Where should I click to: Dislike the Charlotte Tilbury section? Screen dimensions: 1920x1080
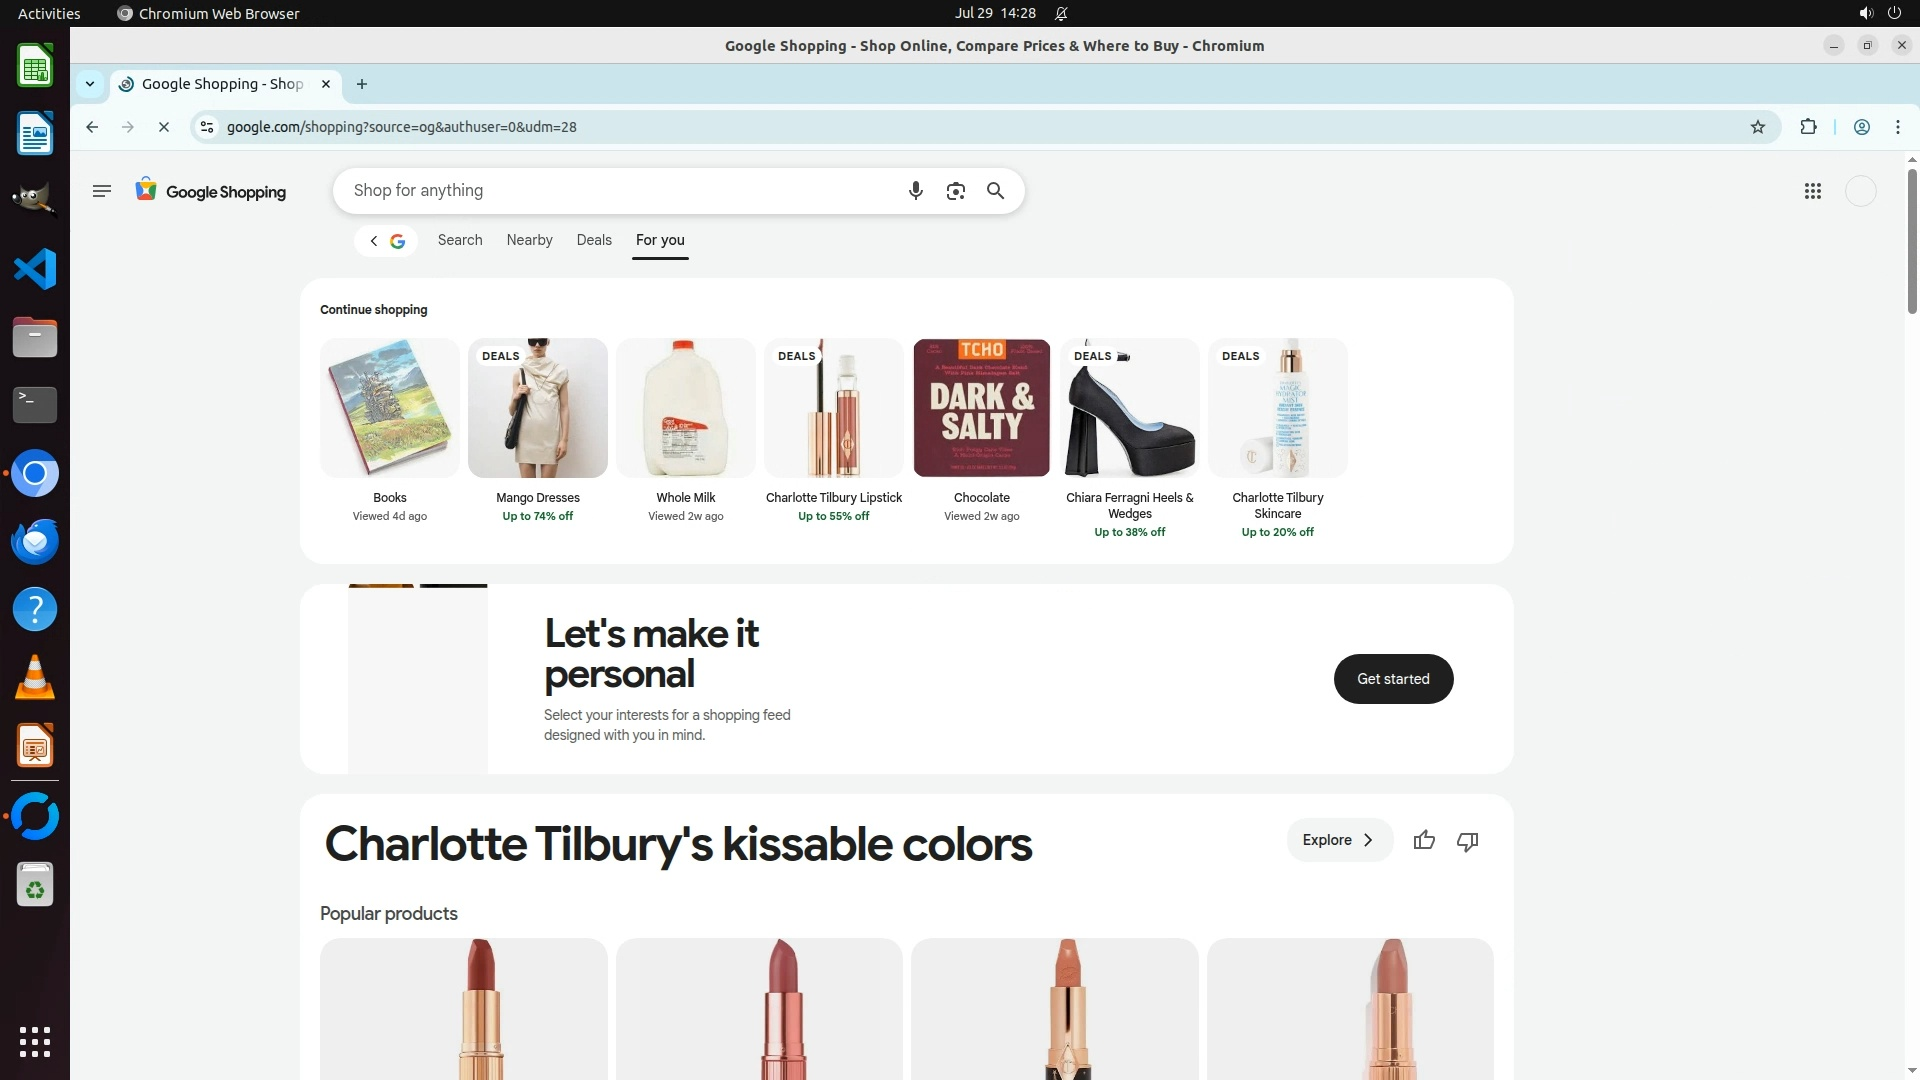(x=1467, y=841)
